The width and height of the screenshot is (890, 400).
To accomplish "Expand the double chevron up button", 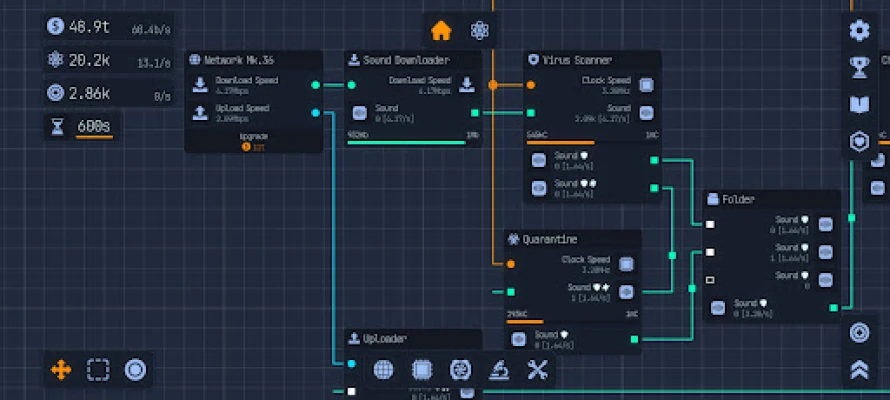I will coord(859,370).
